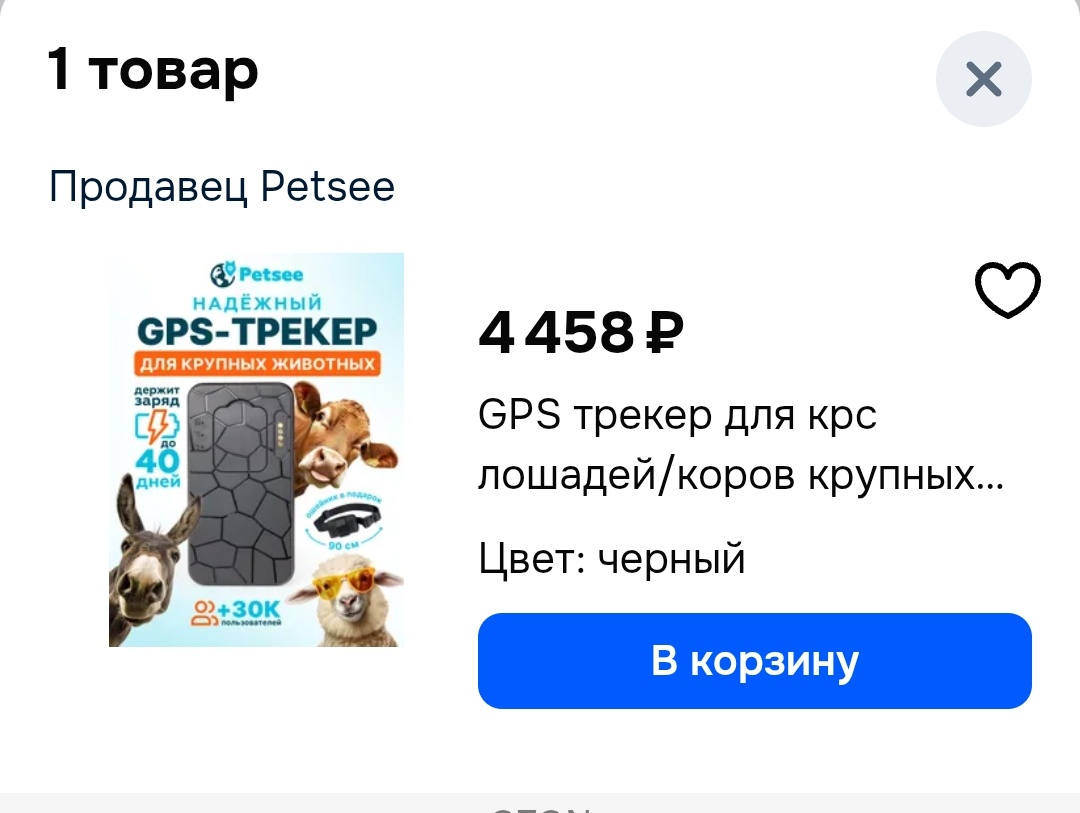Screen dimensions: 1080x813
Task: Click the 1 товар heading
Action: click(153, 70)
